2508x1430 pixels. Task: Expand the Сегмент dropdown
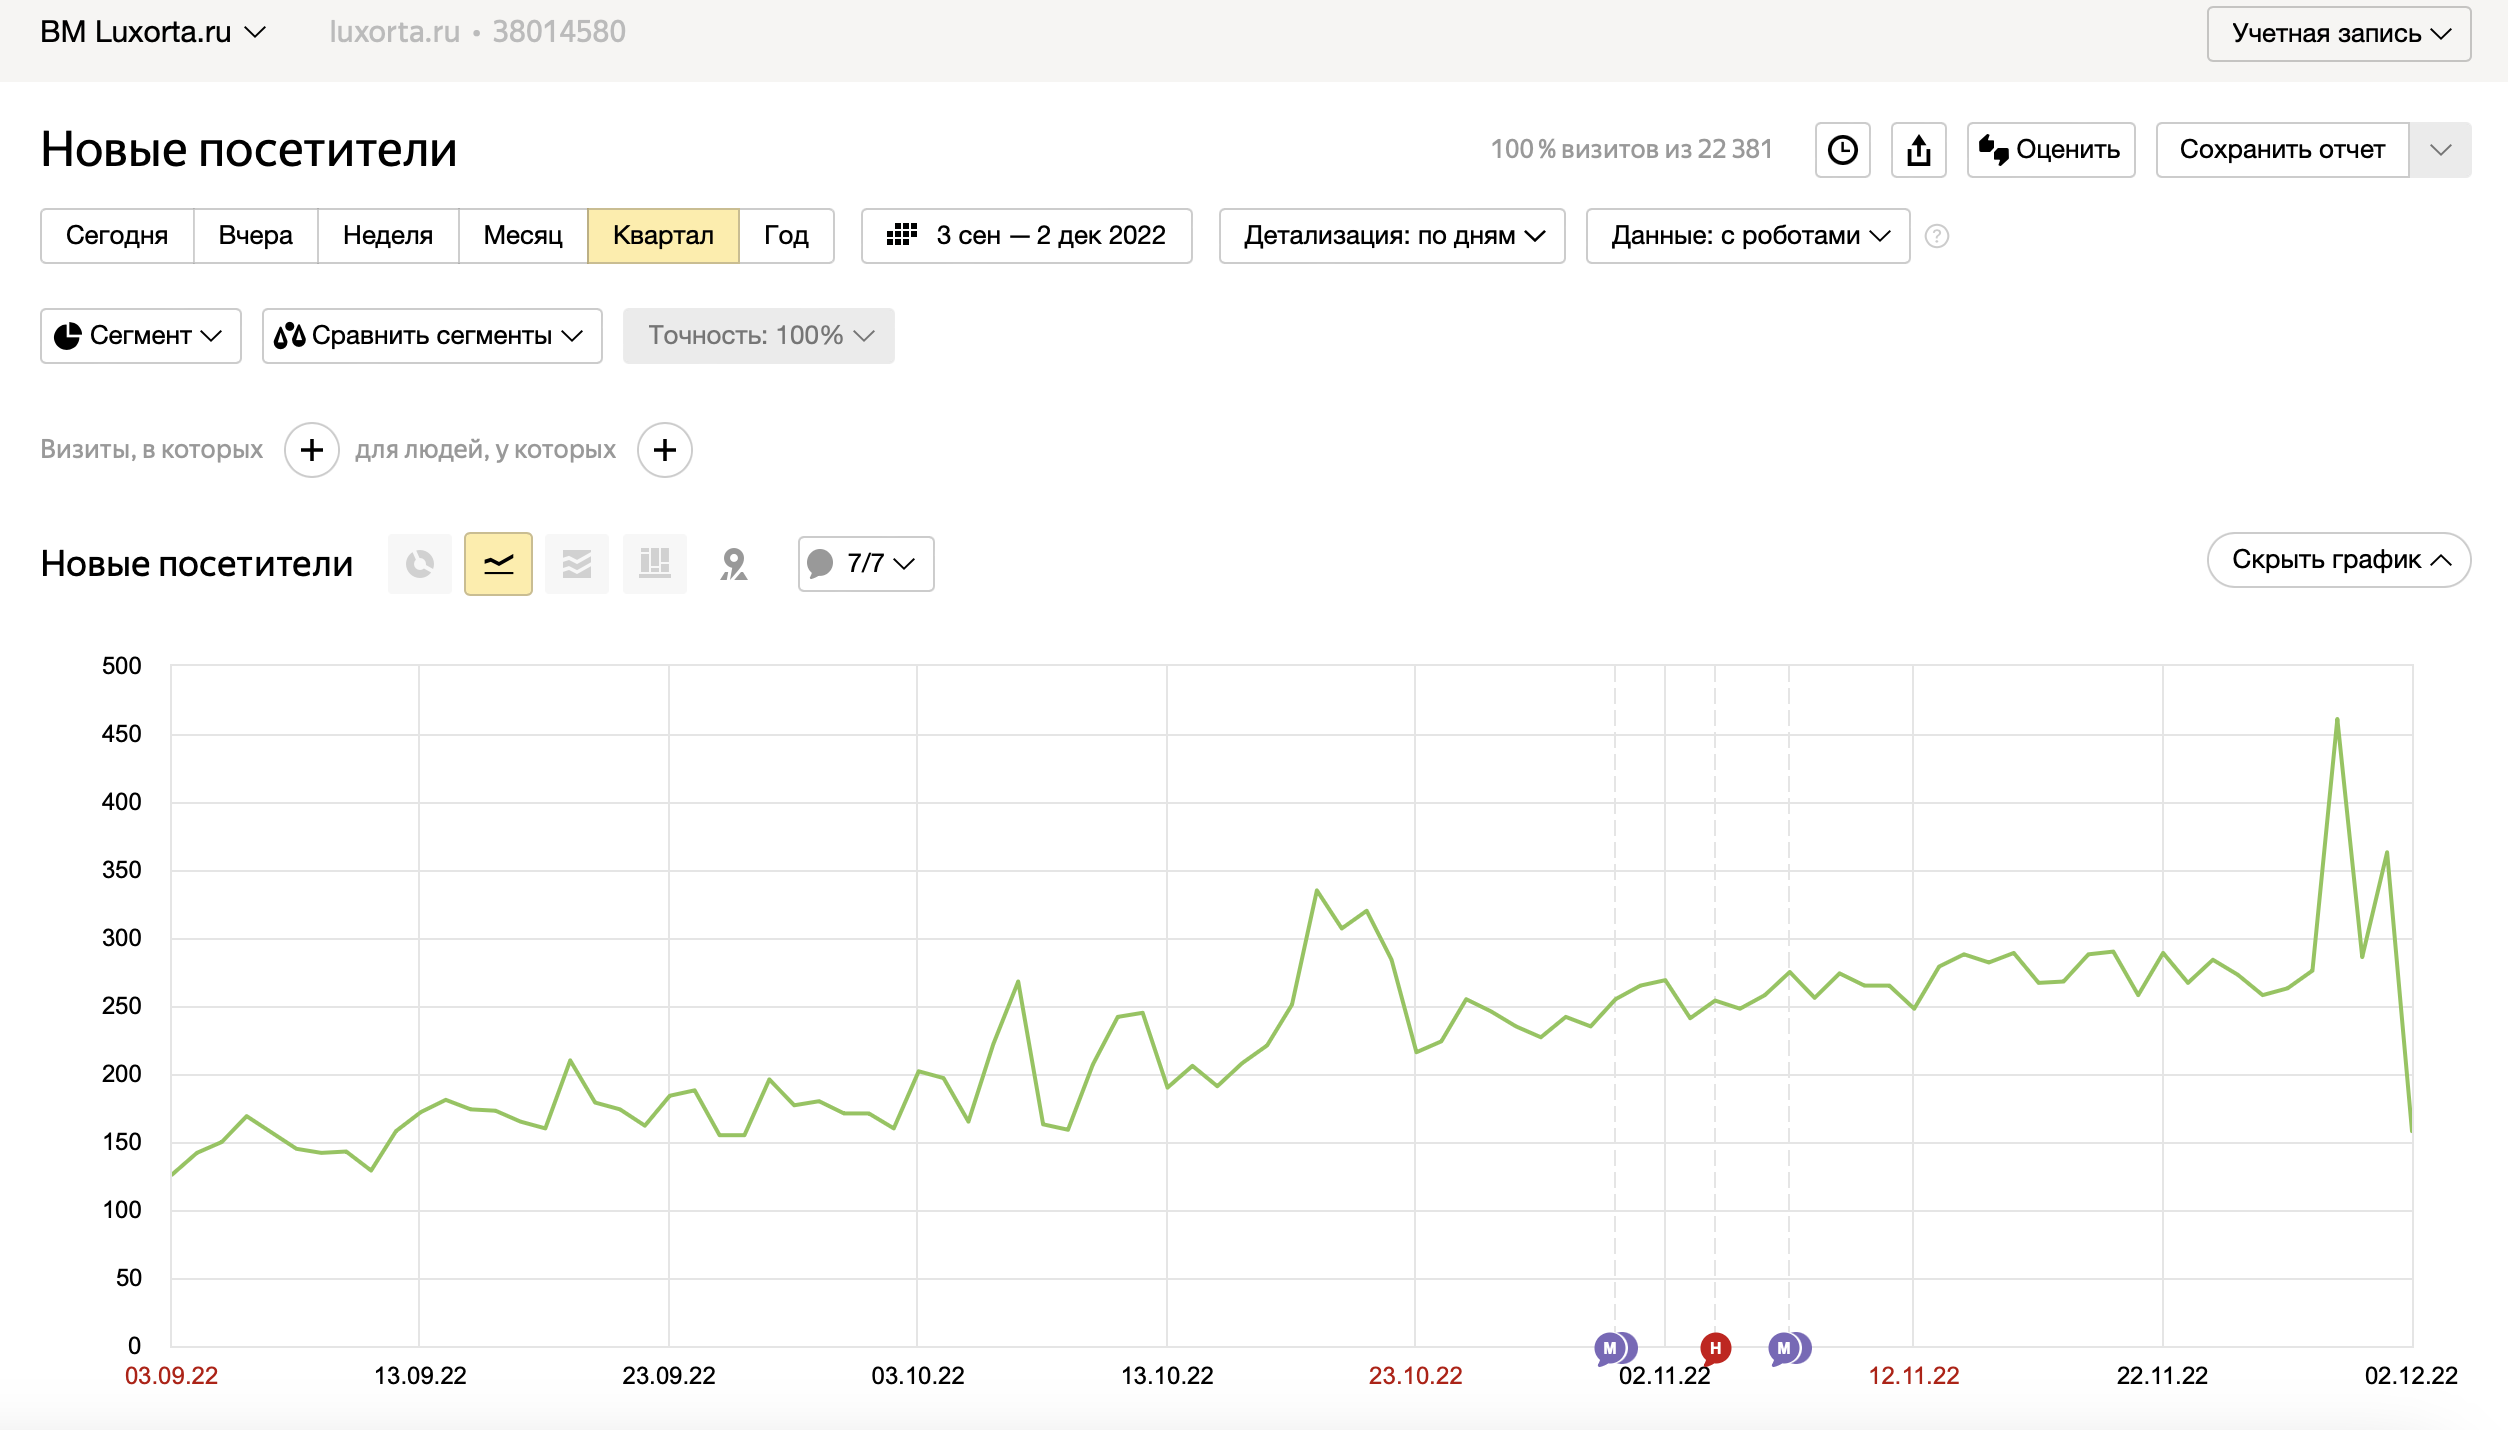point(140,336)
